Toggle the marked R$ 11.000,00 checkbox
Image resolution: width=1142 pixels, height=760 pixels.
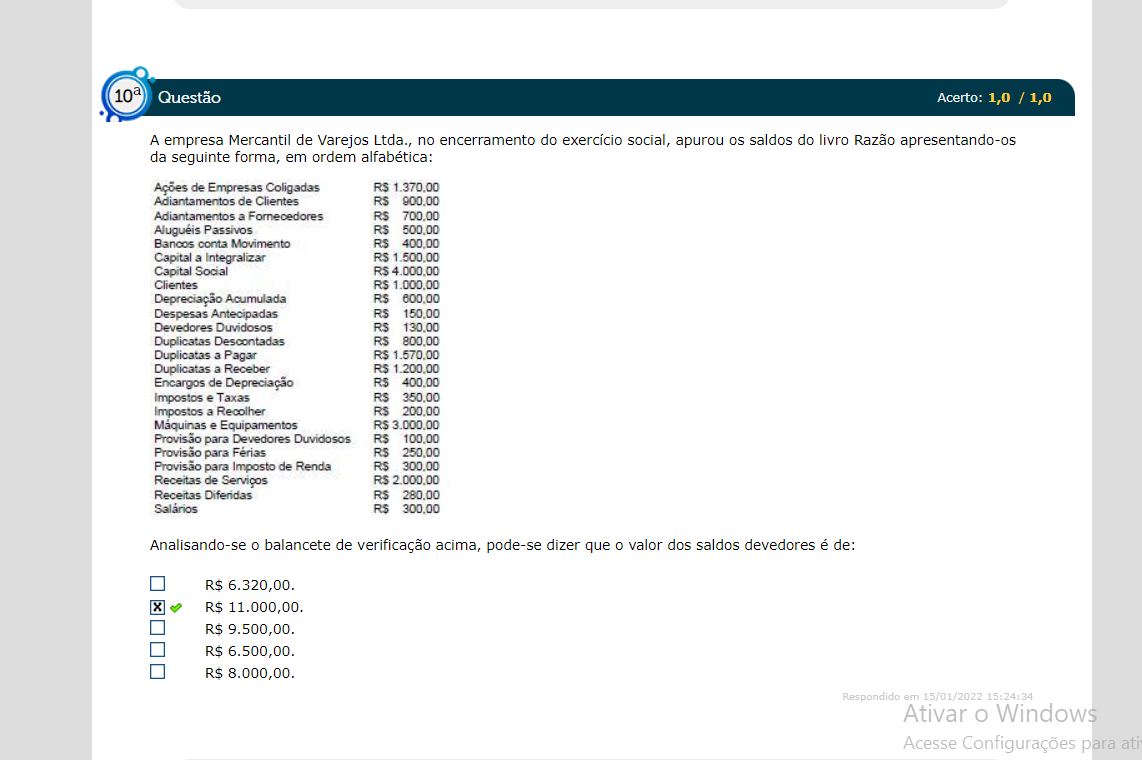pos(157,606)
